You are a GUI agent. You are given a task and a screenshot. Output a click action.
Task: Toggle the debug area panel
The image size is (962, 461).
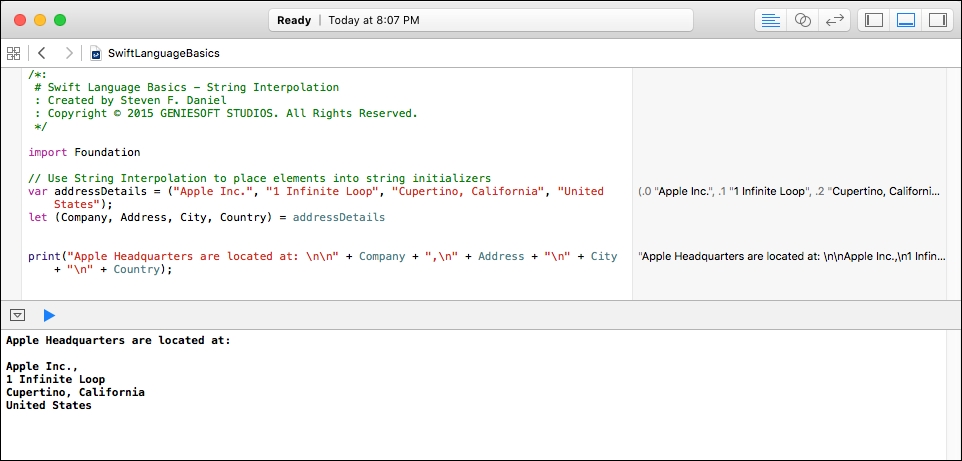(x=906, y=20)
